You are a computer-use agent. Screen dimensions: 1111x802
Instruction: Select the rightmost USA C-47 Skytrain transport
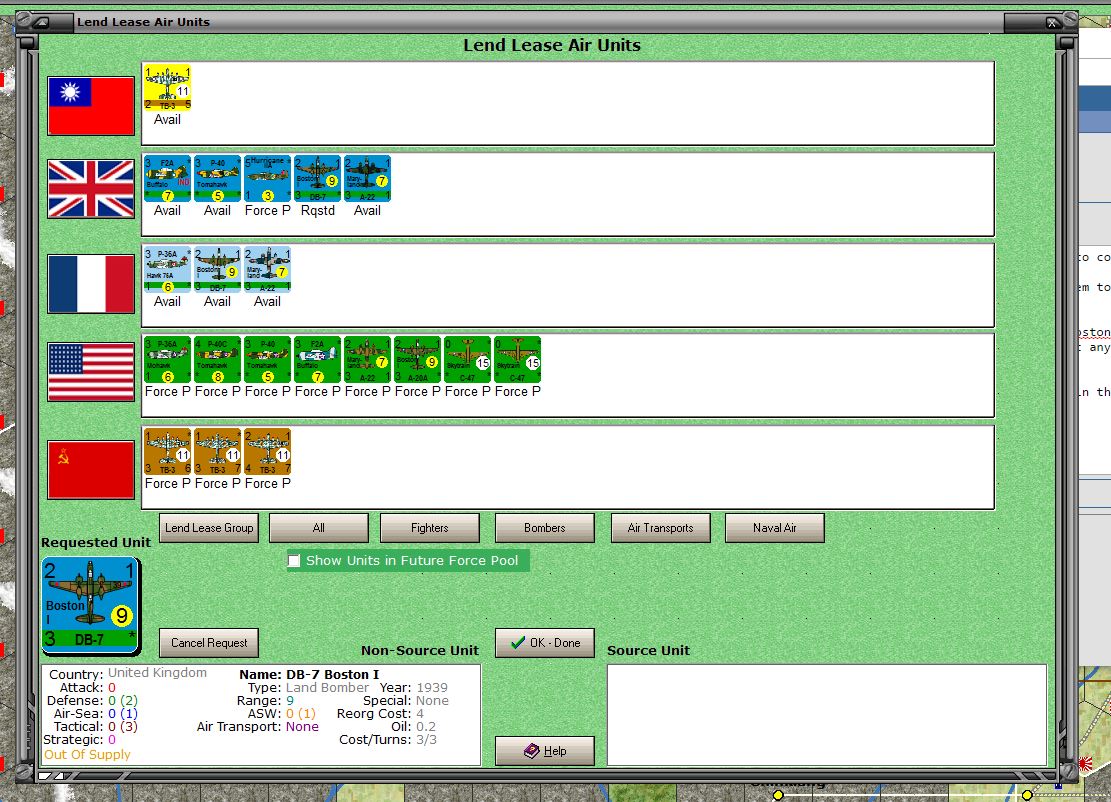[x=517, y=360]
